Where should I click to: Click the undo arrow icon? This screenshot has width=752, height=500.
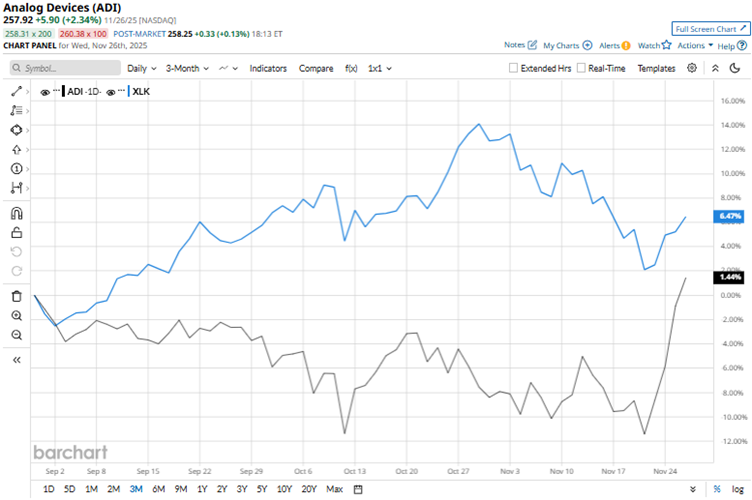(x=16, y=252)
